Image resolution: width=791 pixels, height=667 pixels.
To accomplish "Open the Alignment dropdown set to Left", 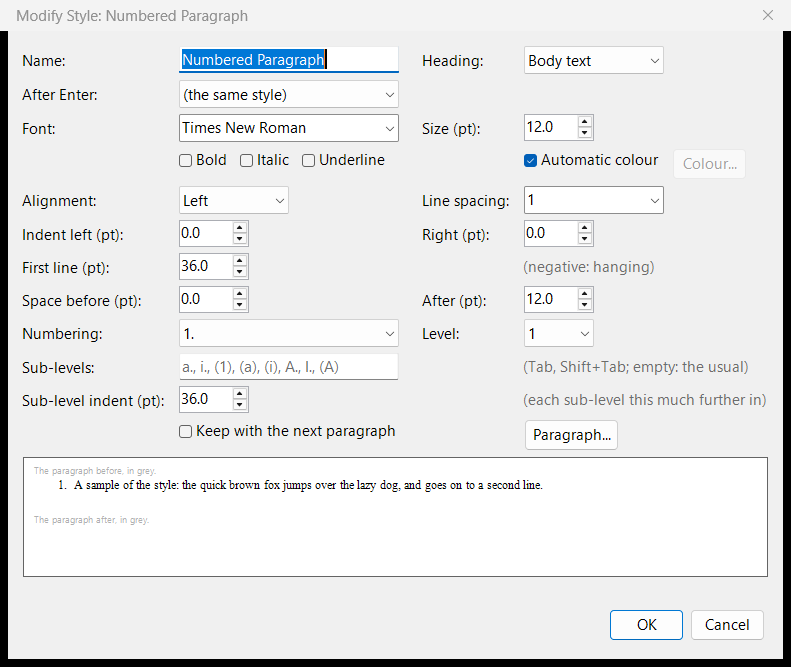I will point(234,200).
